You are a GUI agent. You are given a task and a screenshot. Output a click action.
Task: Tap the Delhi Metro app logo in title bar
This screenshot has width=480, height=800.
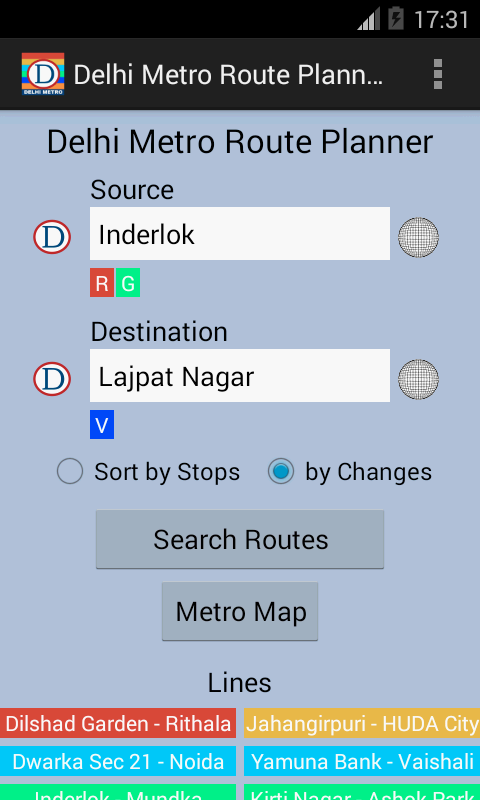tap(43, 74)
